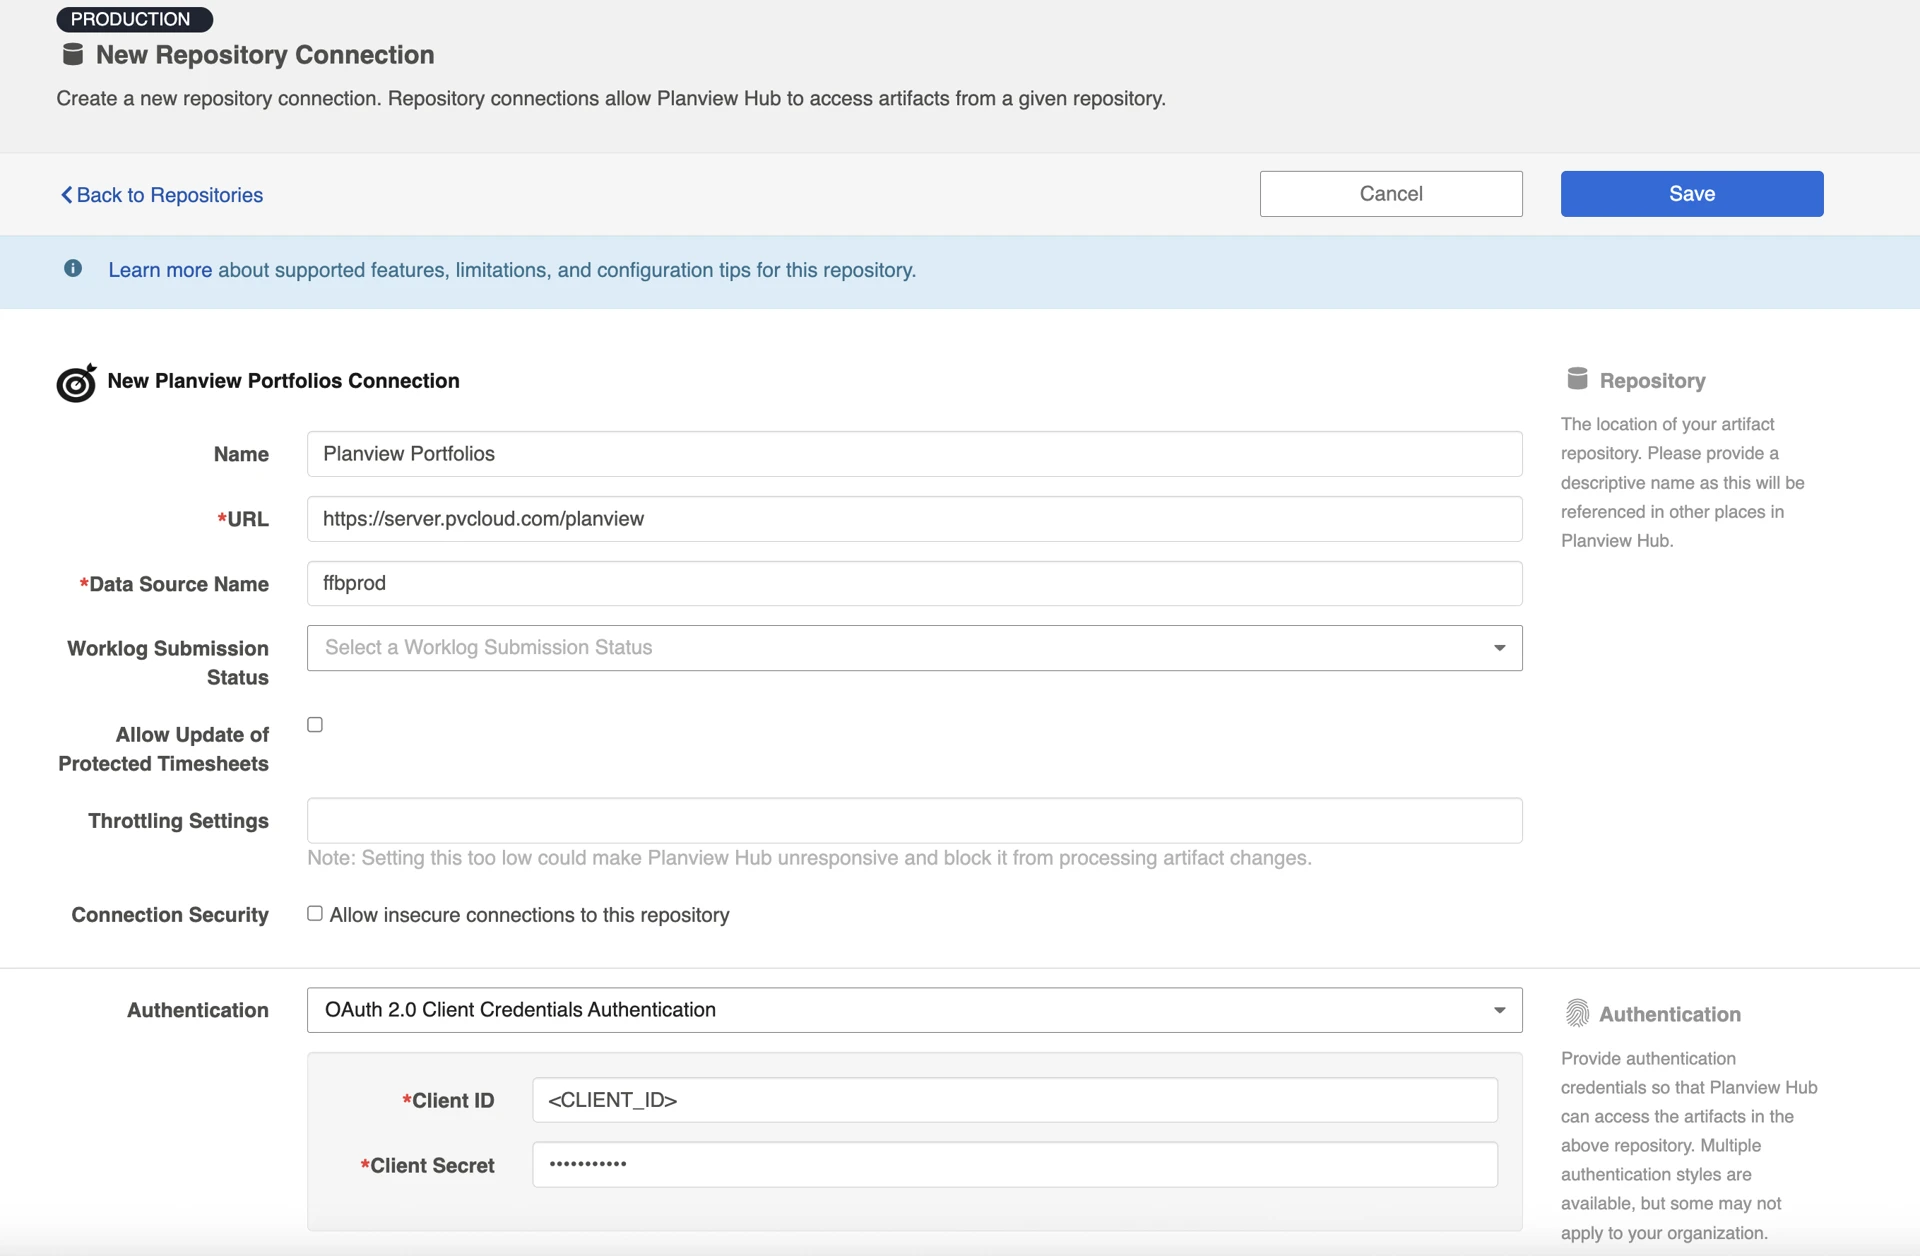
Task: Open the Learn more link
Action: 160,270
